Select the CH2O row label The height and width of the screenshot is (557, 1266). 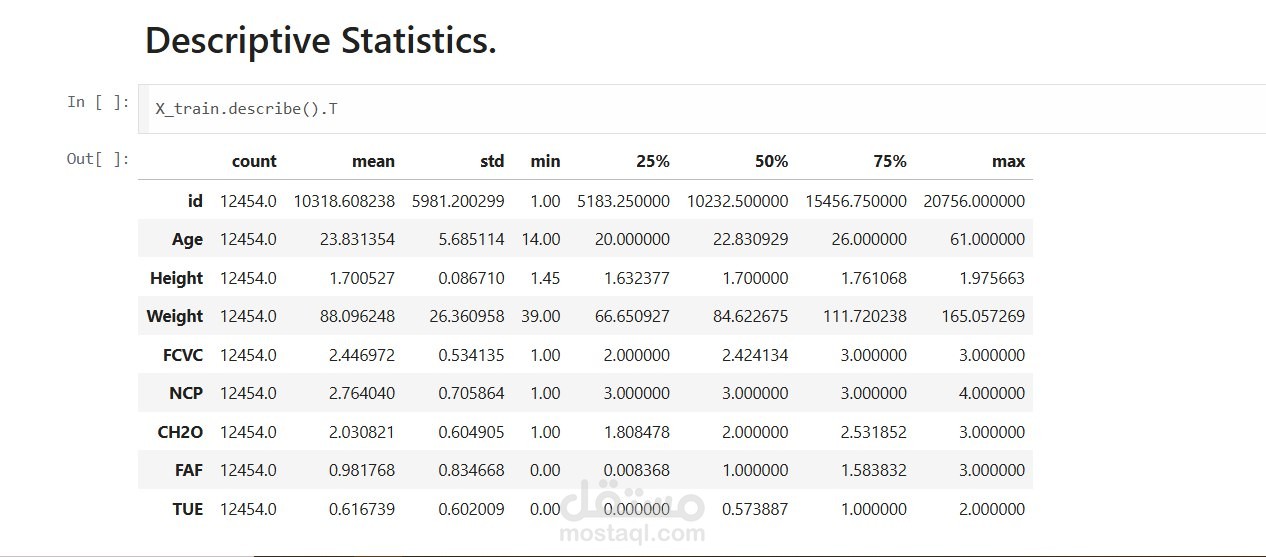181,432
